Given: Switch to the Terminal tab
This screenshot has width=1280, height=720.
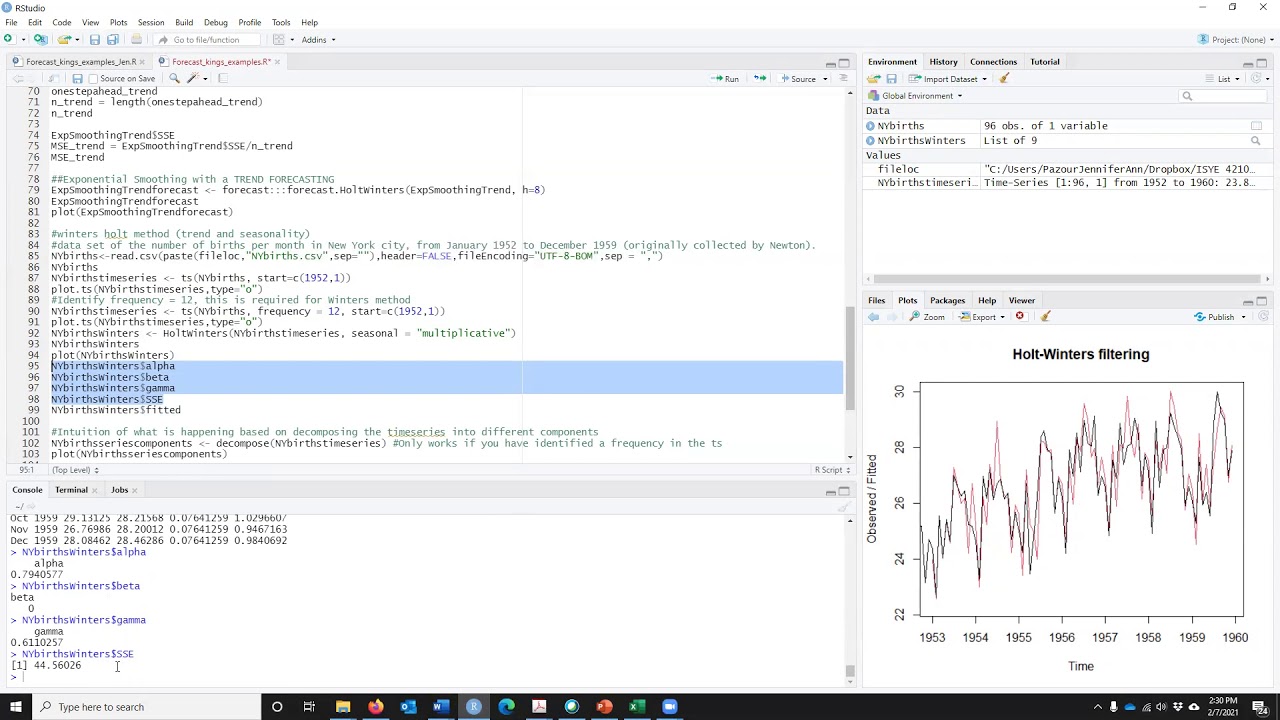Looking at the screenshot, I should coord(71,490).
